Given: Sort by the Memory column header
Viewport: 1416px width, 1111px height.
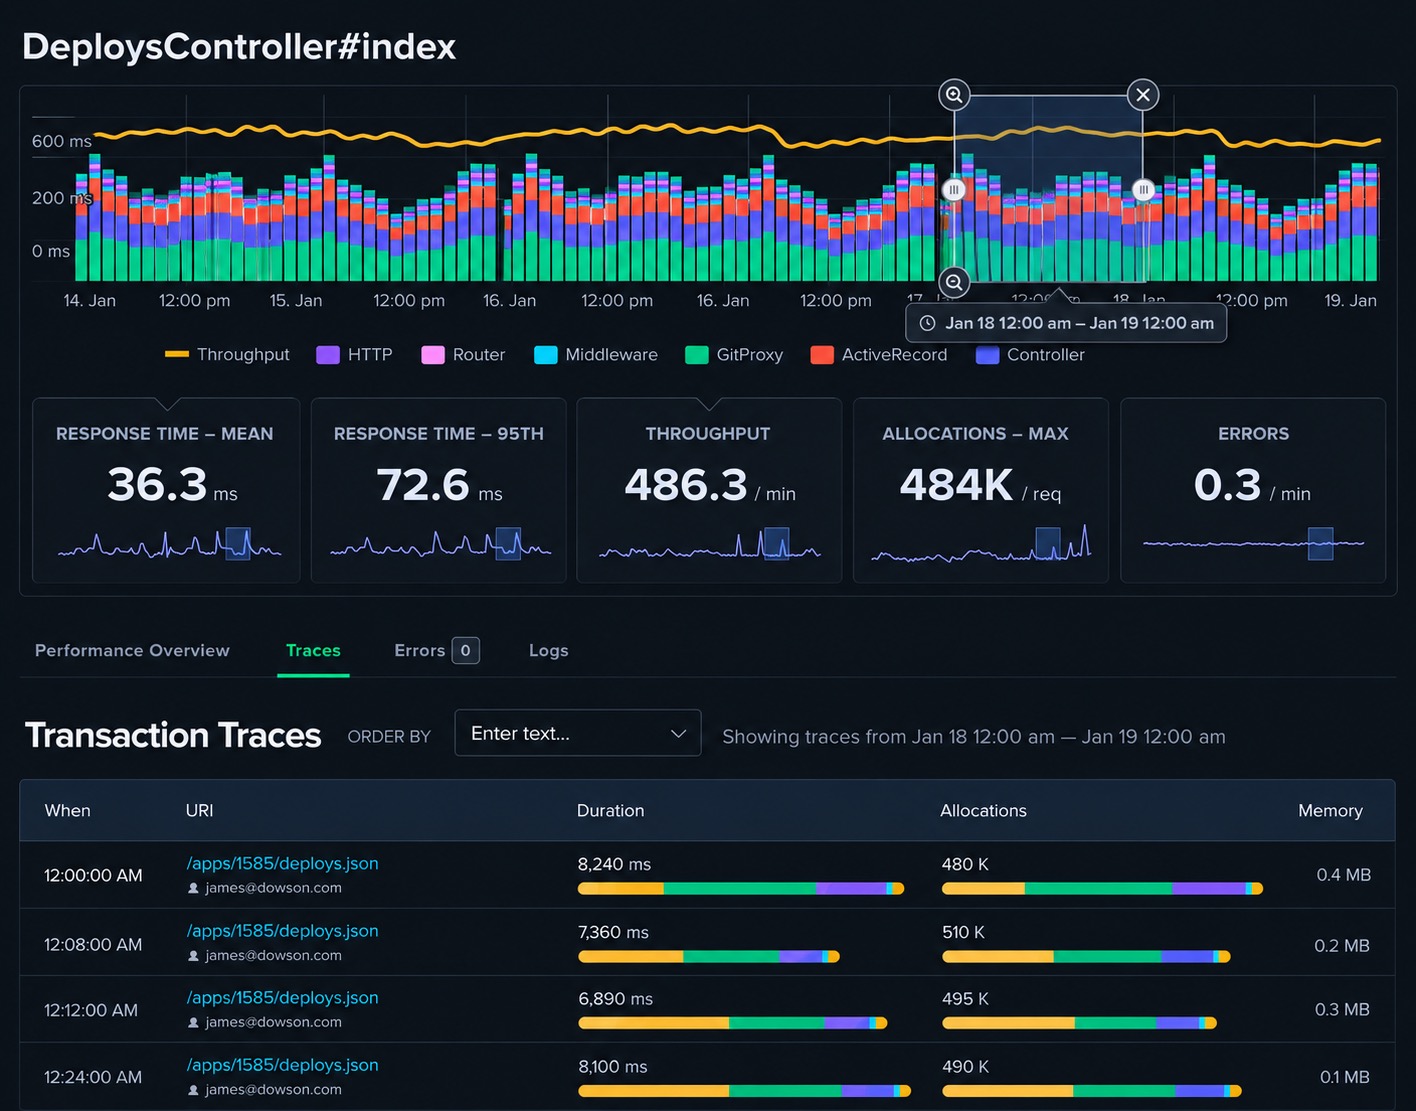Looking at the screenshot, I should pyautogui.click(x=1330, y=810).
